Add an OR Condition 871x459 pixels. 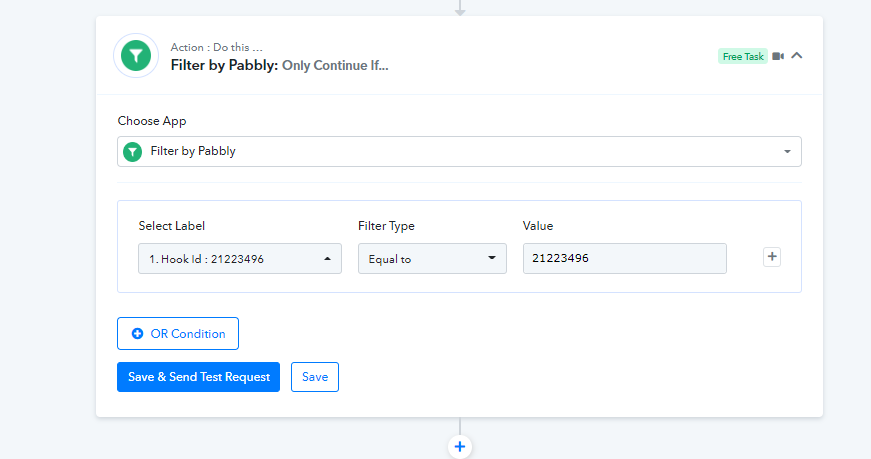pyautogui.click(x=178, y=333)
